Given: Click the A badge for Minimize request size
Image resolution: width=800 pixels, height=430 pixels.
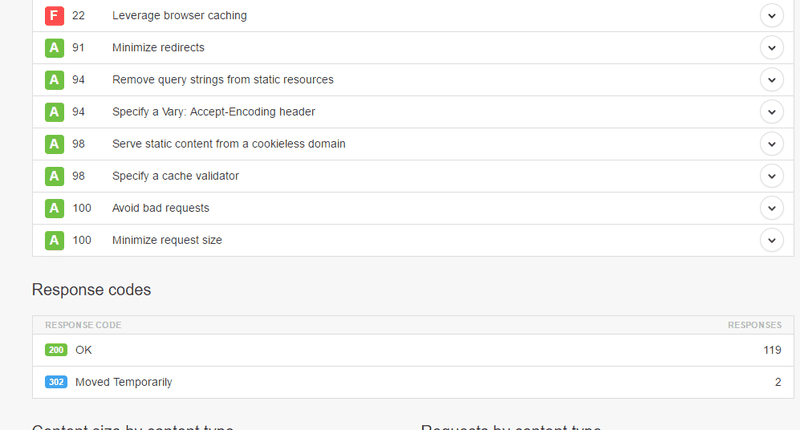Looking at the screenshot, I should [x=54, y=240].
